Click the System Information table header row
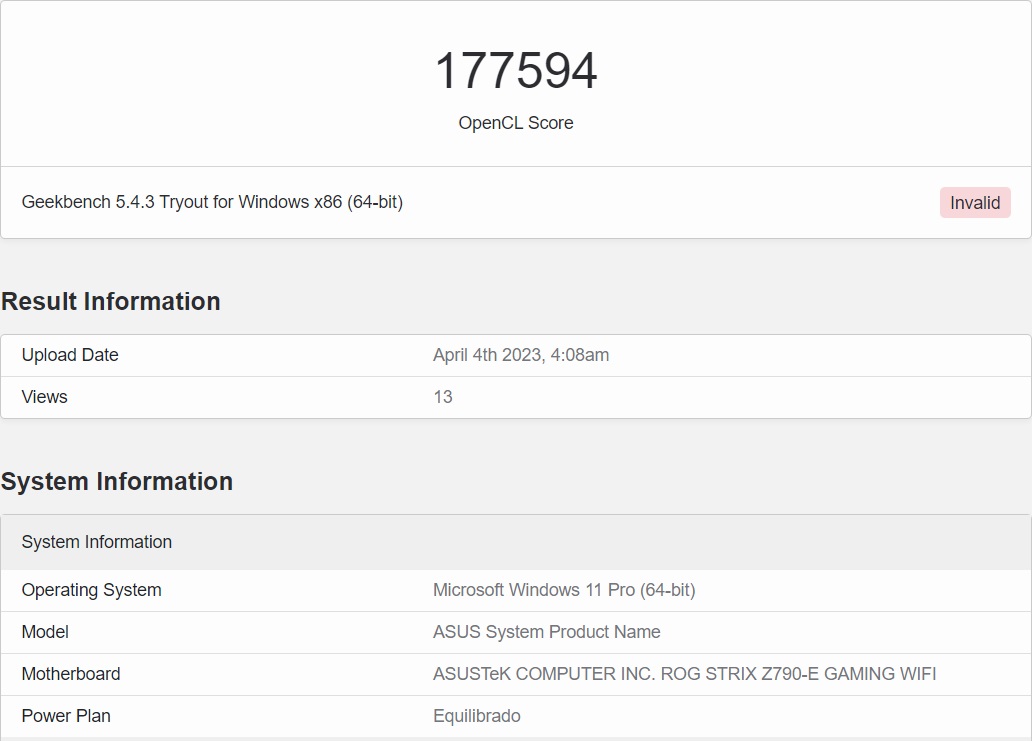The image size is (1032, 741). [x=97, y=542]
